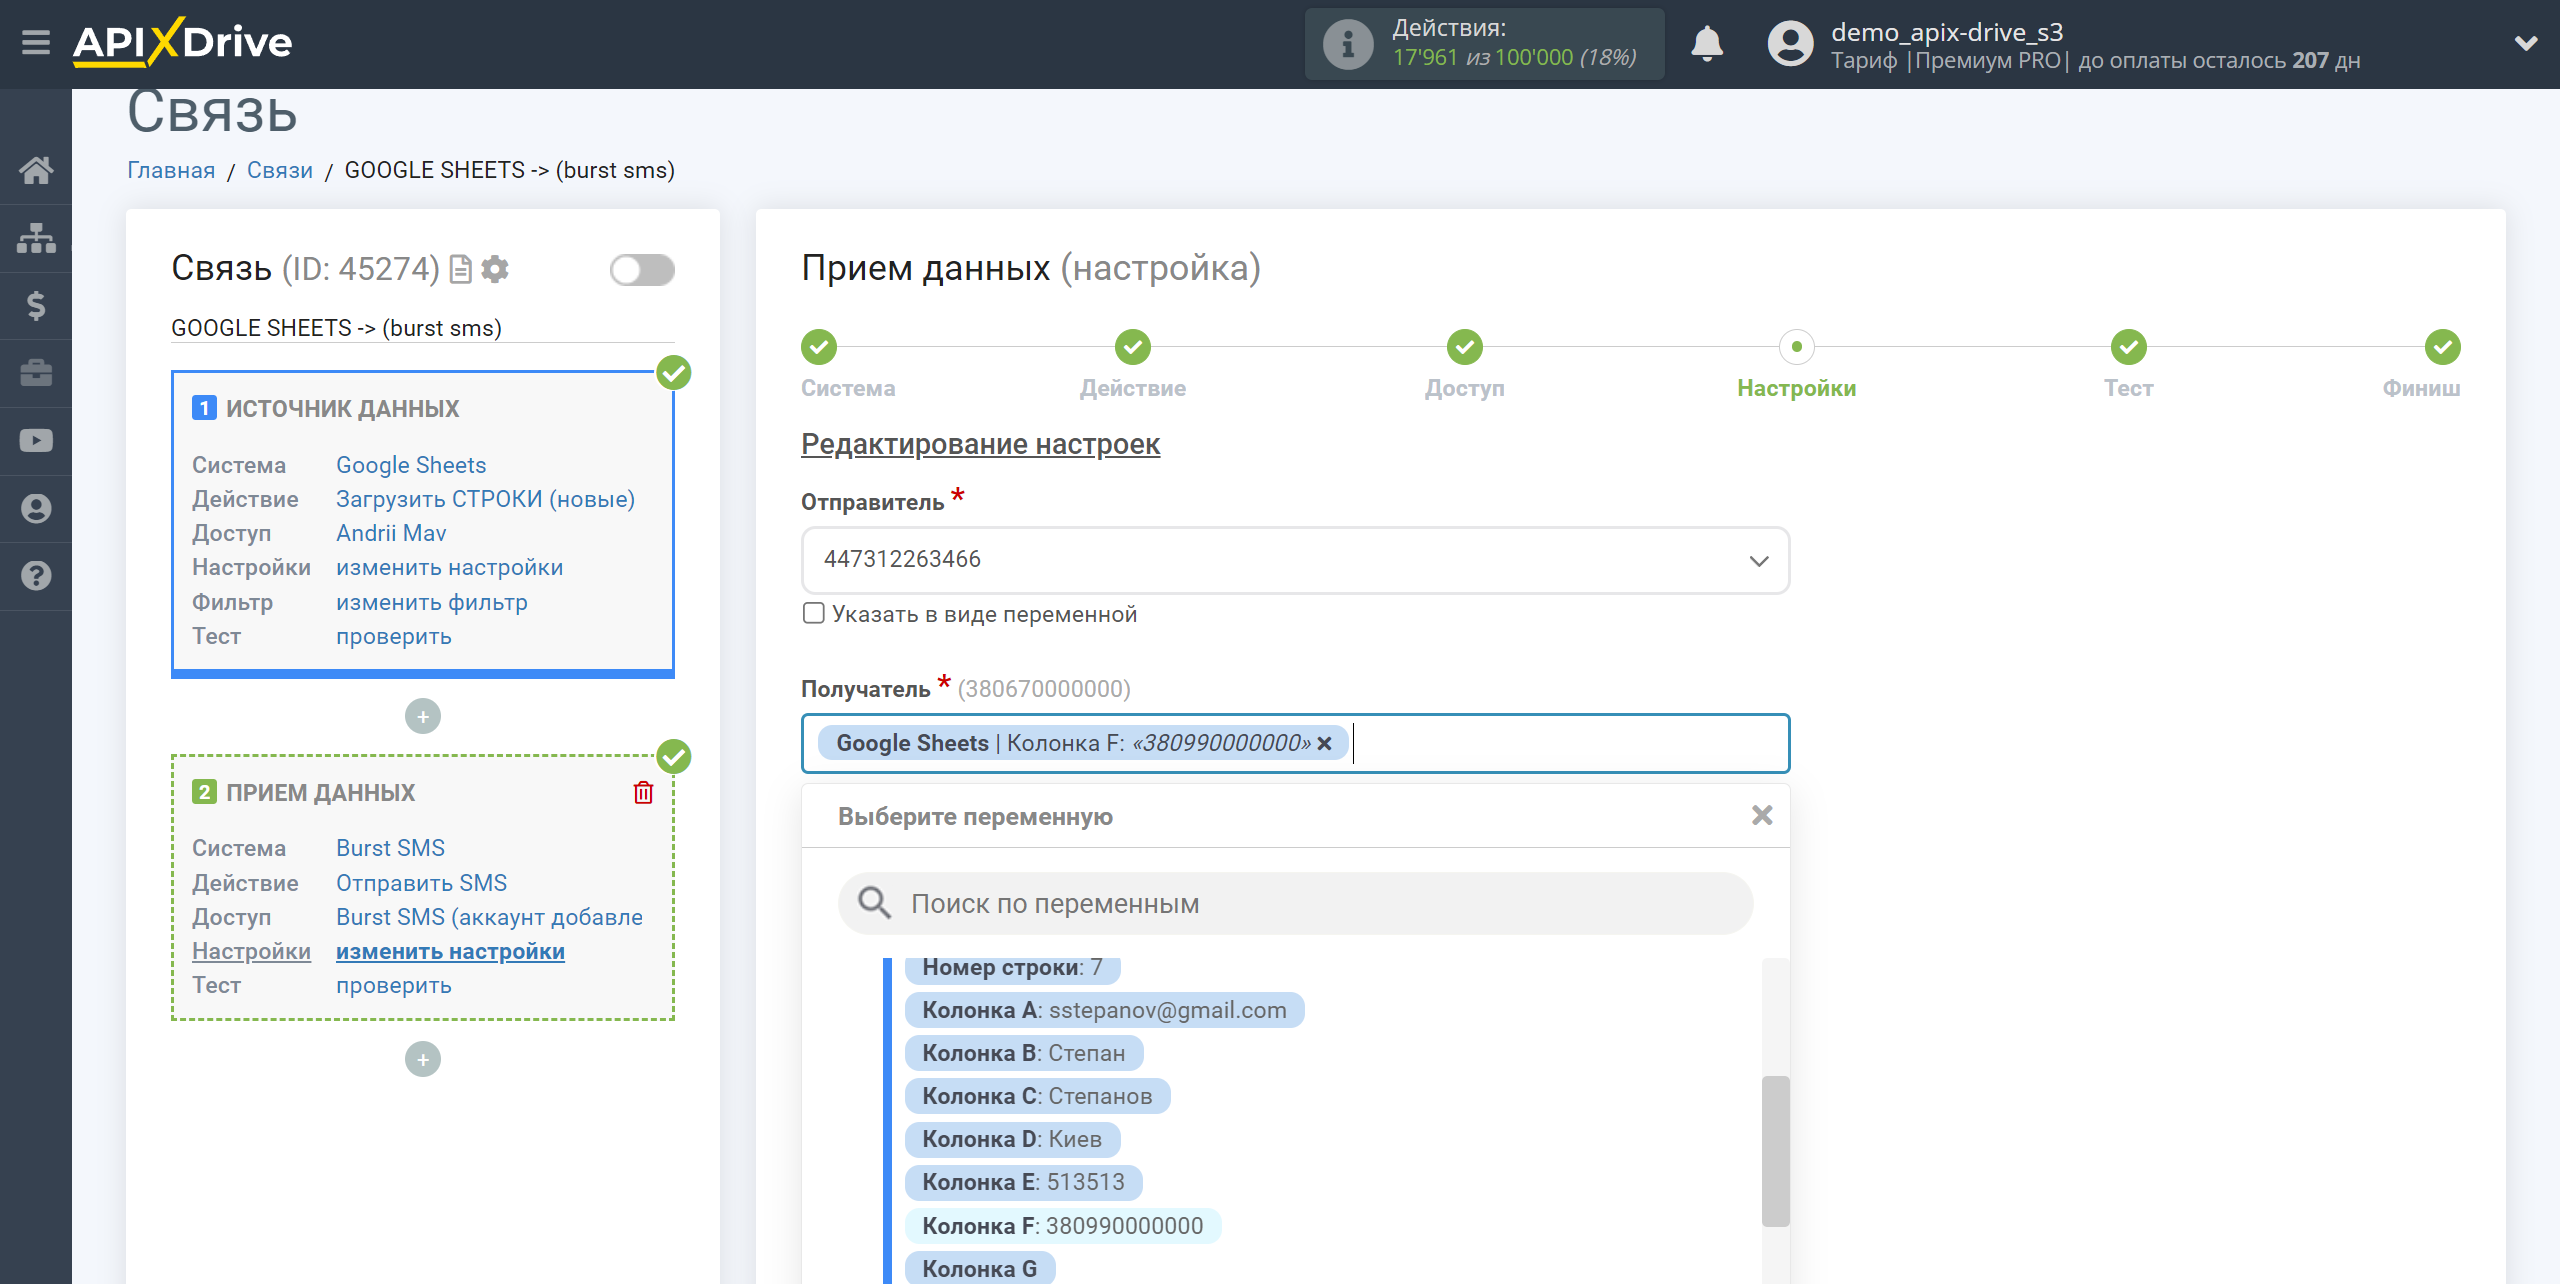Click source проверить test link
This screenshot has width=2560, height=1284.
[393, 636]
